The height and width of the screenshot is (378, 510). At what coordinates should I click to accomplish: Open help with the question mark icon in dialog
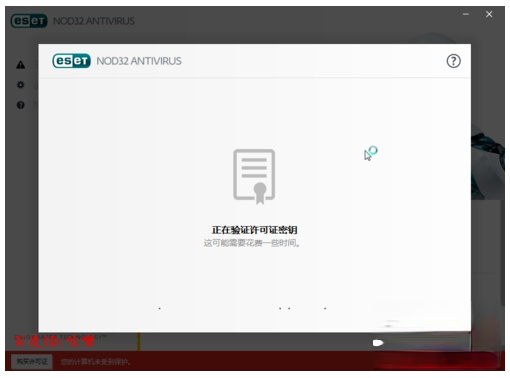(x=453, y=61)
